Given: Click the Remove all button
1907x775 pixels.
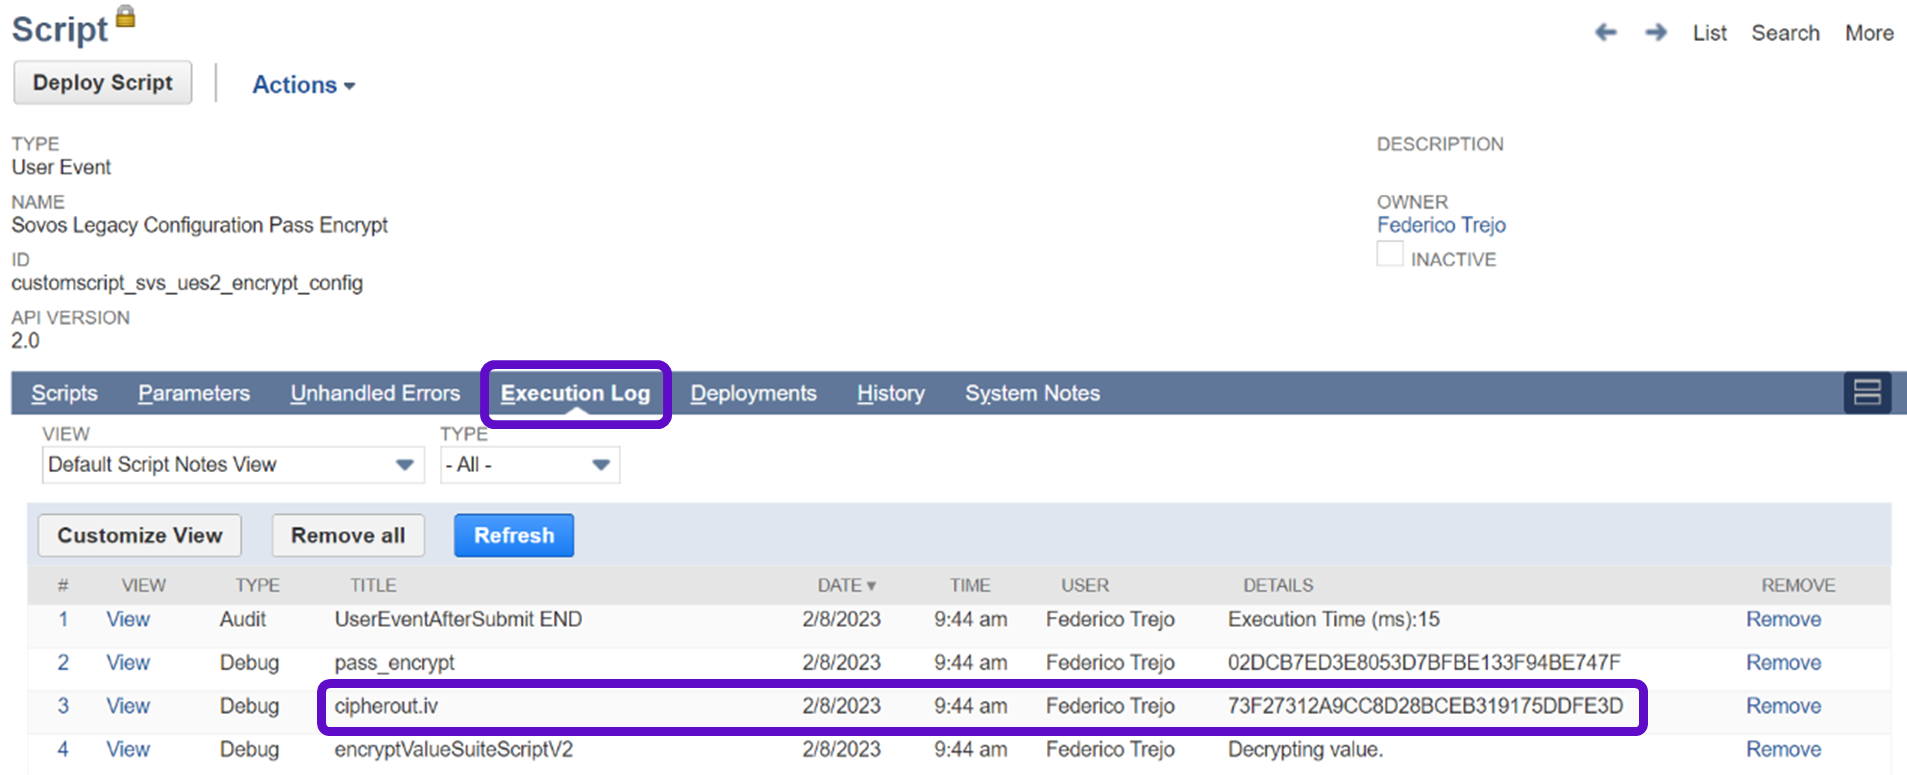Looking at the screenshot, I should click(347, 535).
